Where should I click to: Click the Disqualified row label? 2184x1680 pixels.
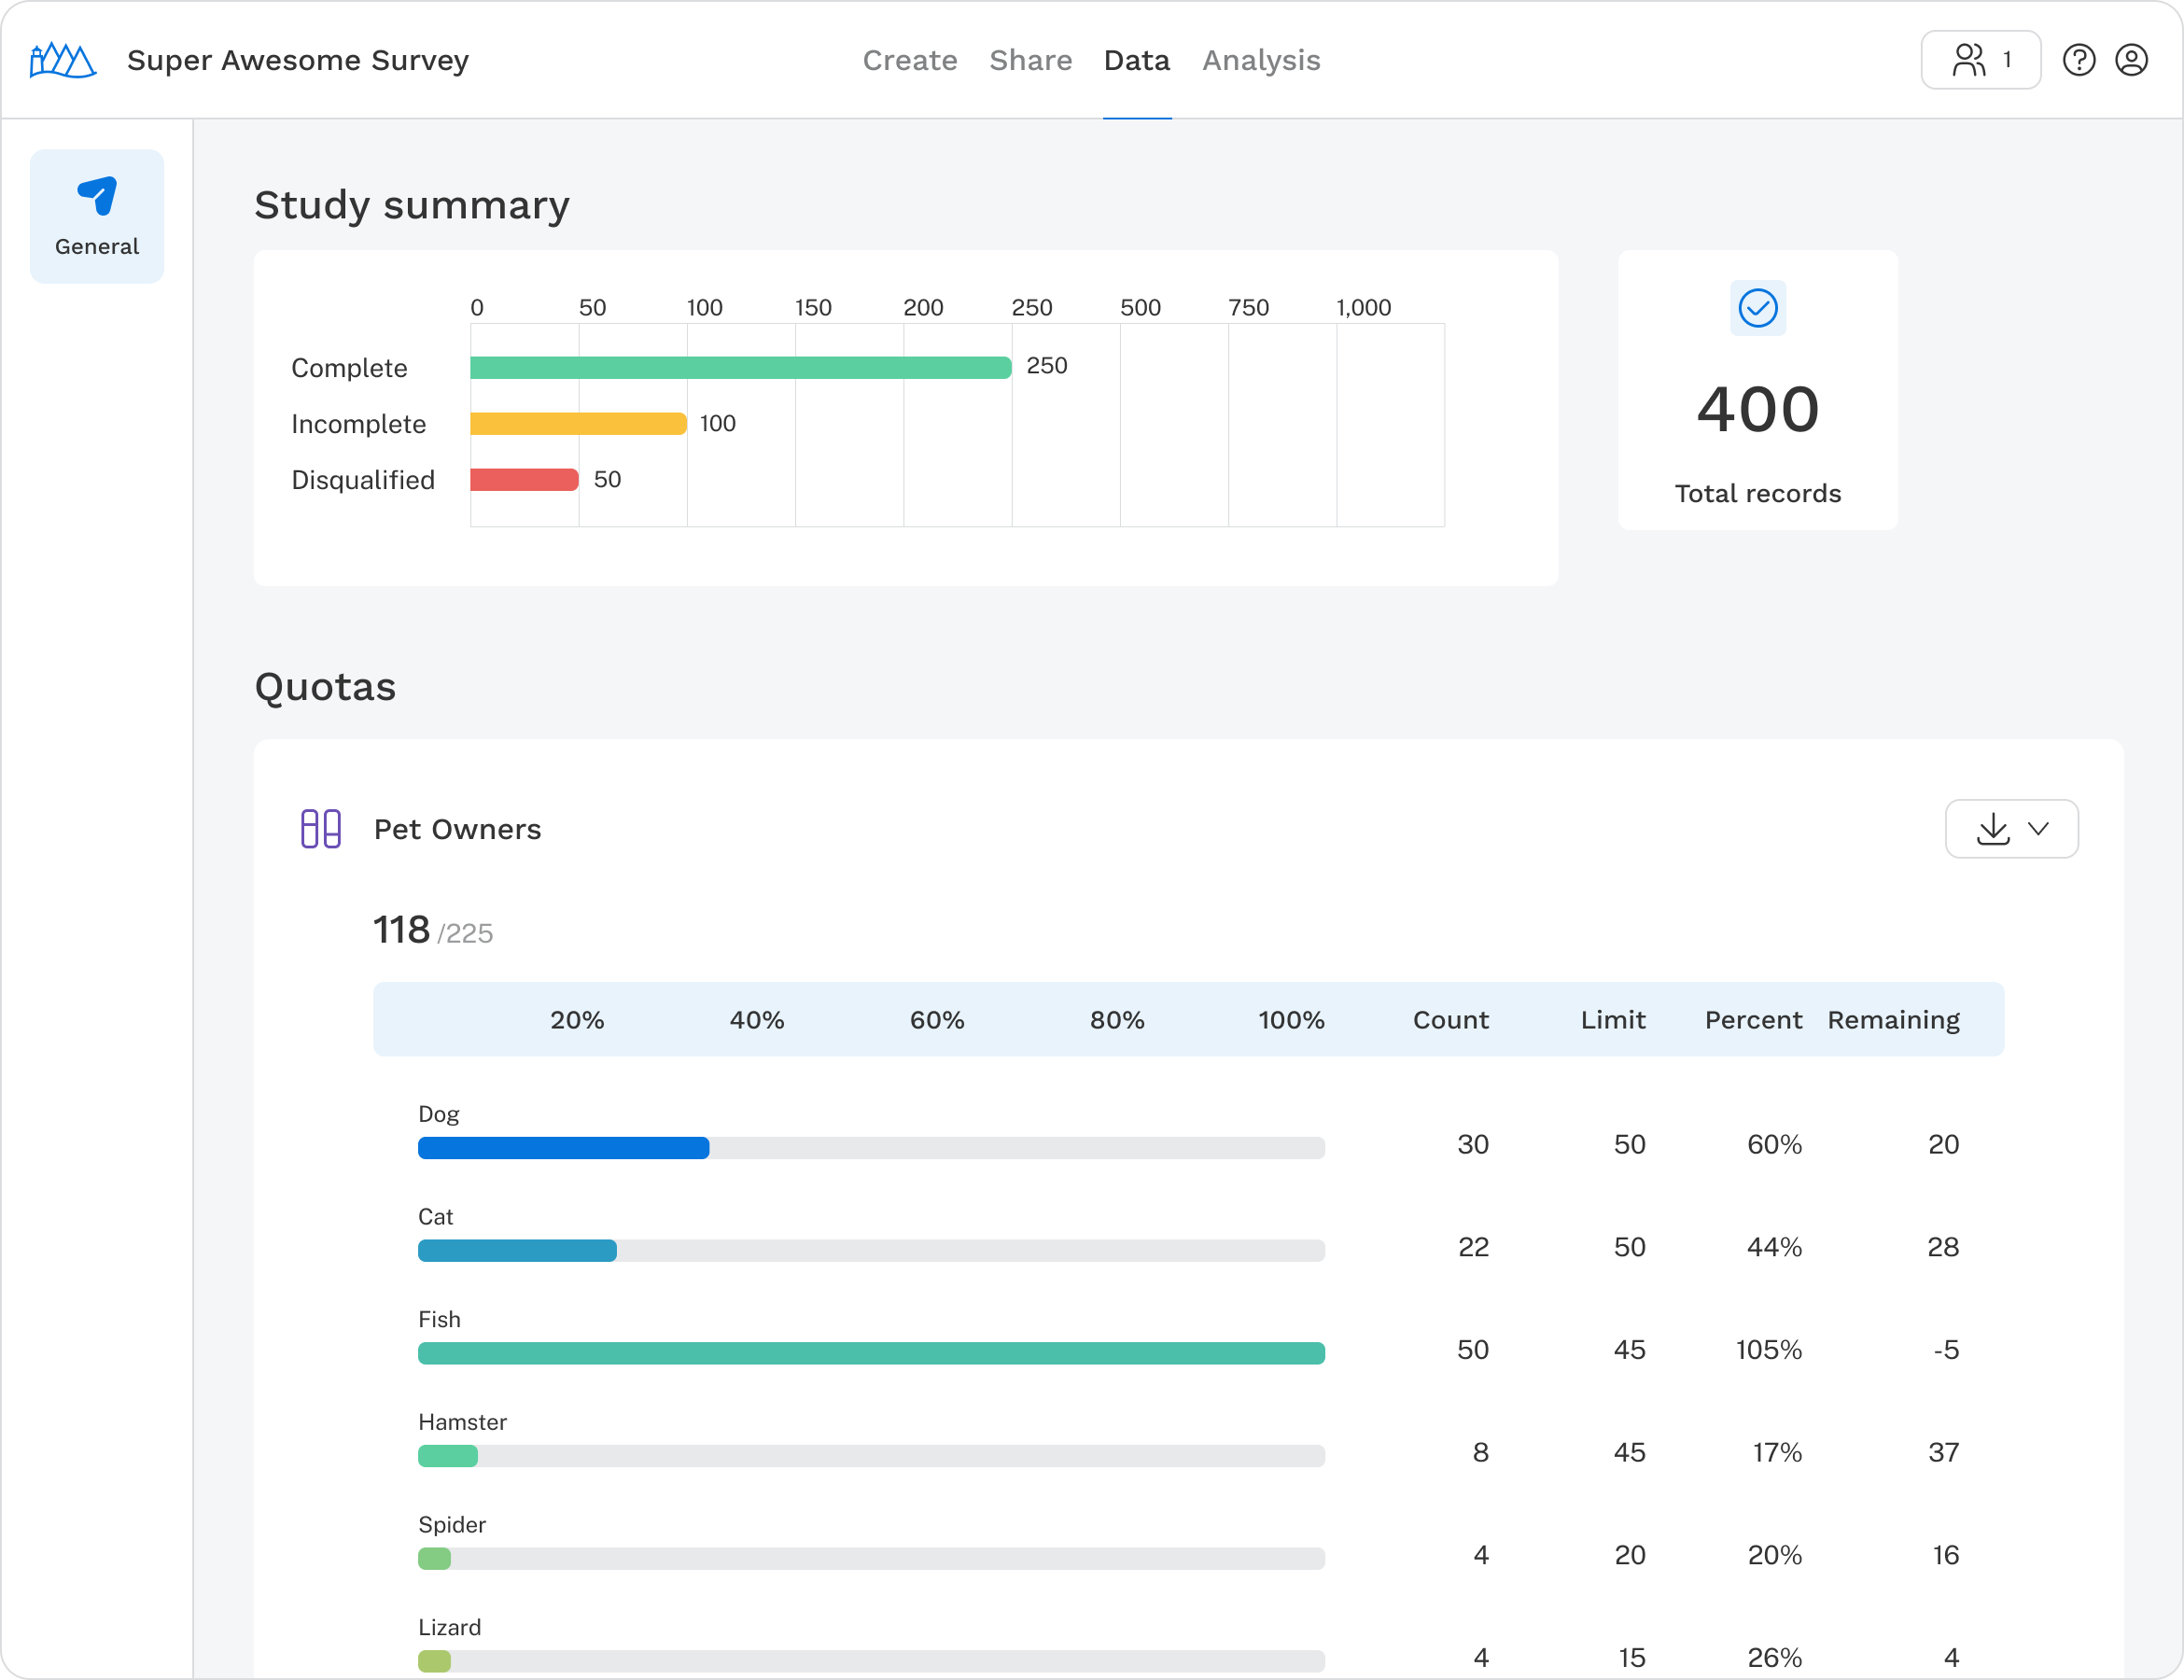pyautogui.click(x=363, y=480)
